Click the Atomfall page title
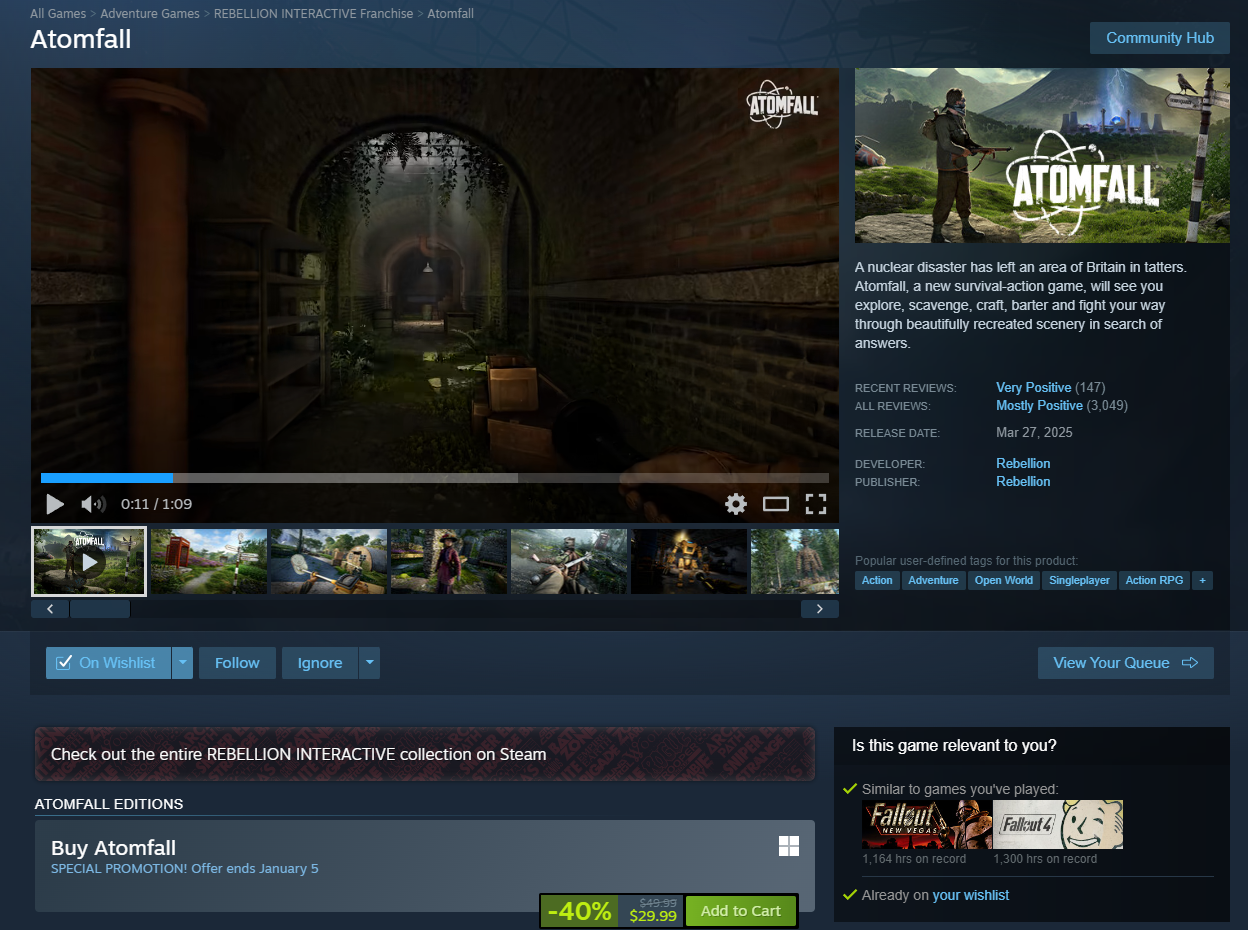The image size is (1248, 930). click(81, 39)
